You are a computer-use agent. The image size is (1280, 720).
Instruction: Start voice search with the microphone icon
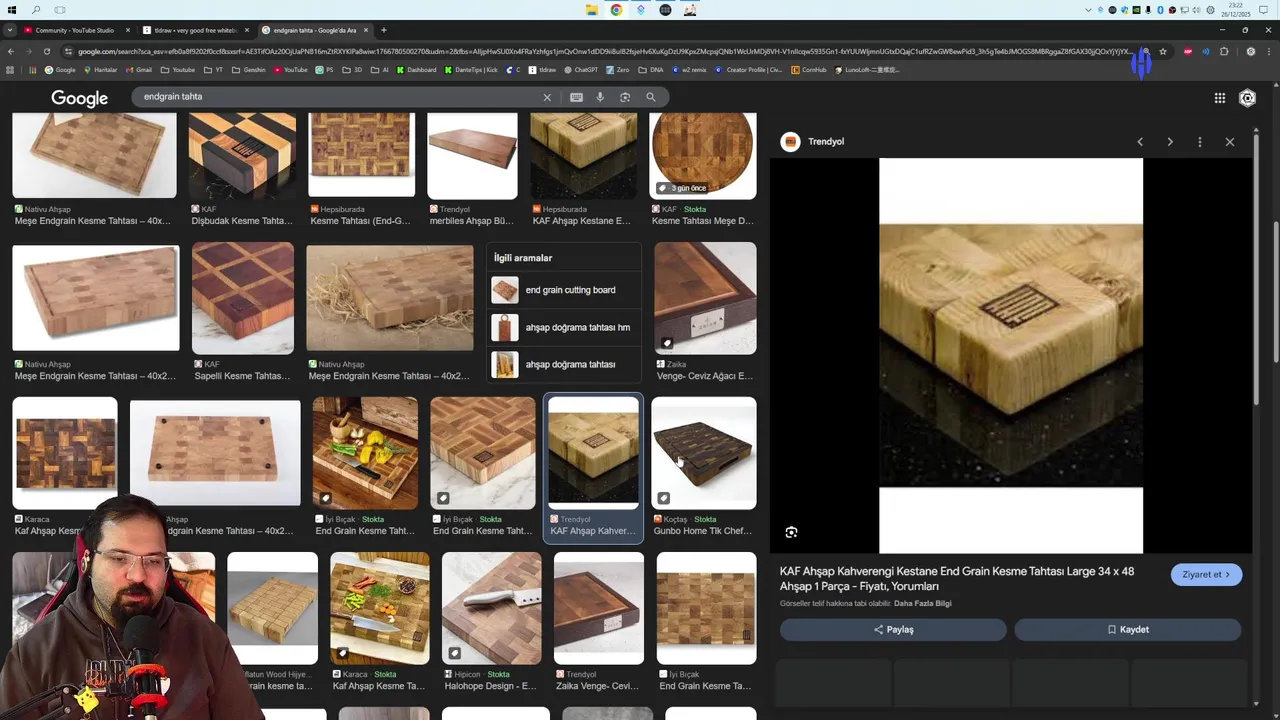600,97
